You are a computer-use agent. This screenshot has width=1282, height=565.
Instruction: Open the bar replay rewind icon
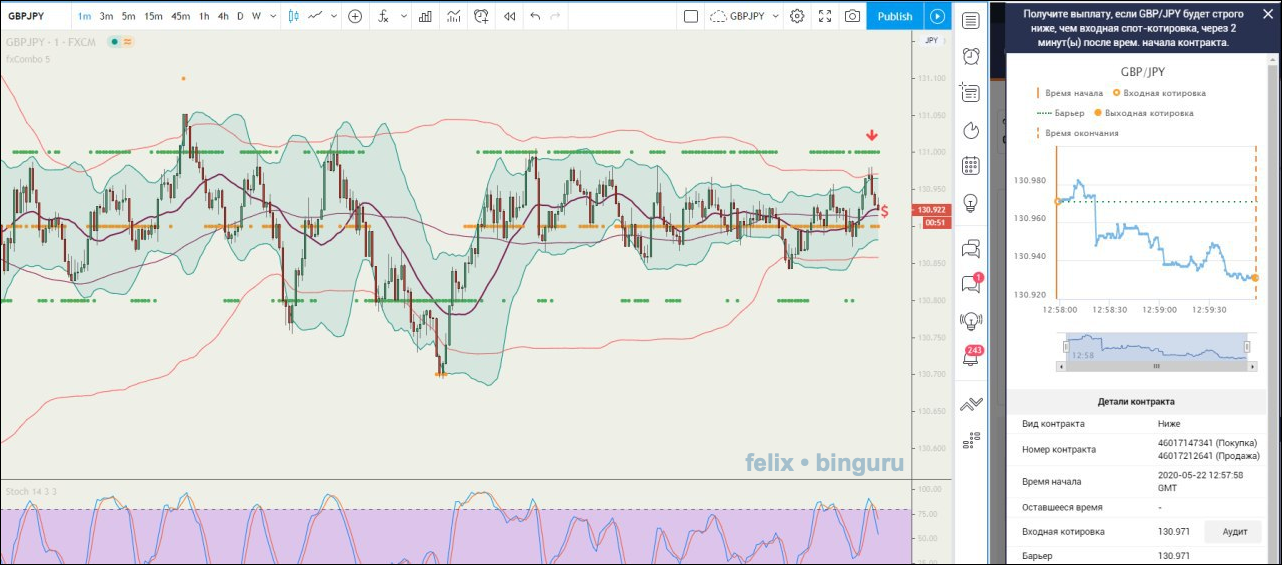click(x=510, y=16)
